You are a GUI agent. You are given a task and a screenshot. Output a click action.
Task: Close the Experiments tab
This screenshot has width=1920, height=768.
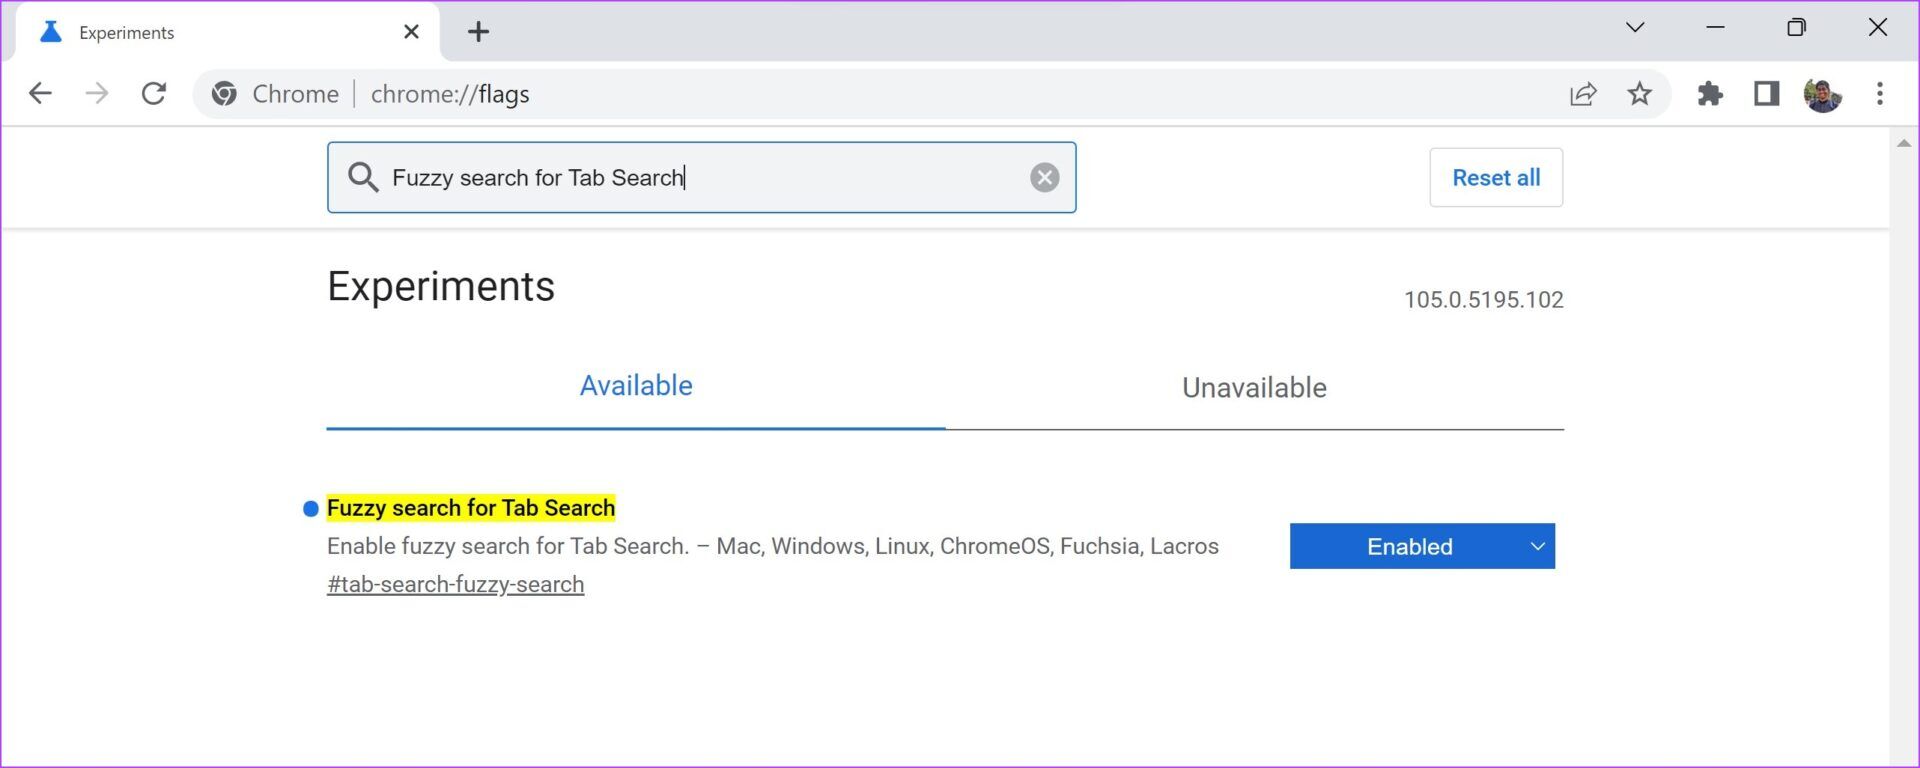pyautogui.click(x=411, y=32)
